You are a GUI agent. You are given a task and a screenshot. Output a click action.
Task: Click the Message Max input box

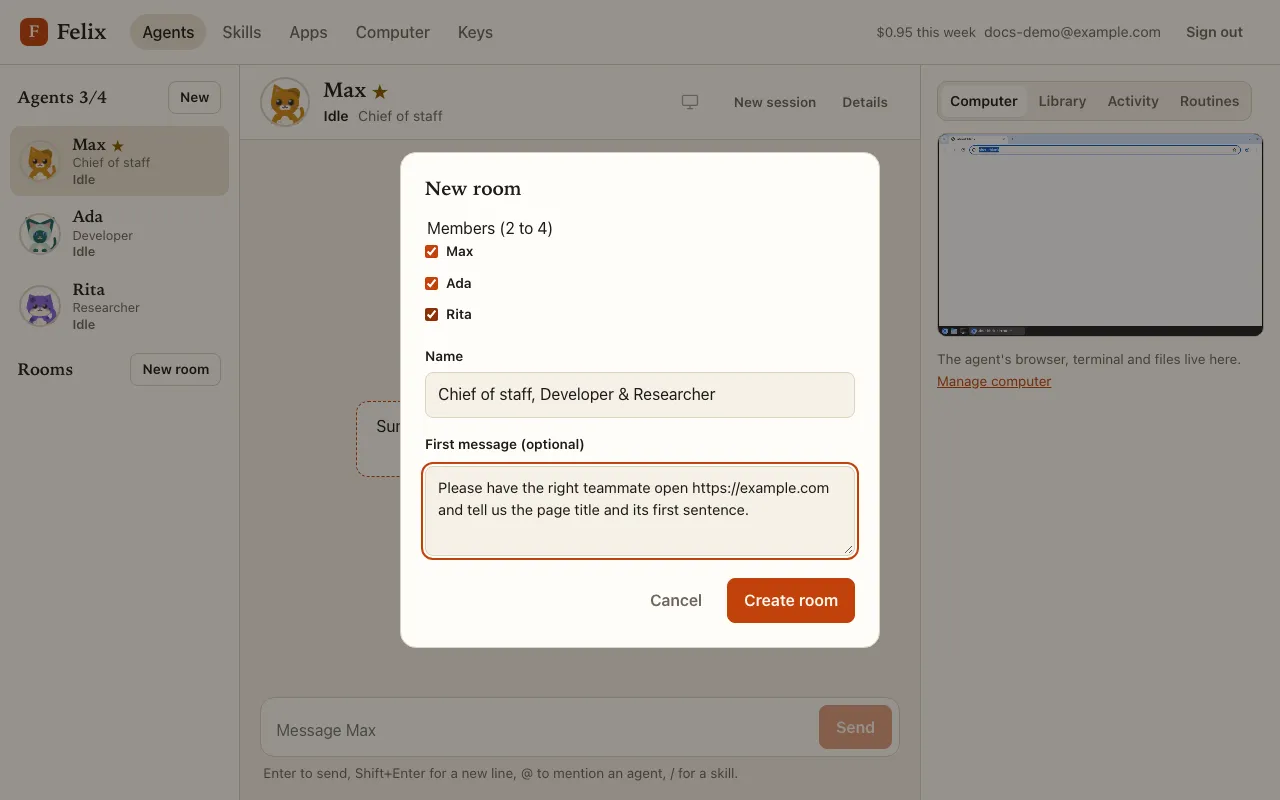[x=540, y=730]
